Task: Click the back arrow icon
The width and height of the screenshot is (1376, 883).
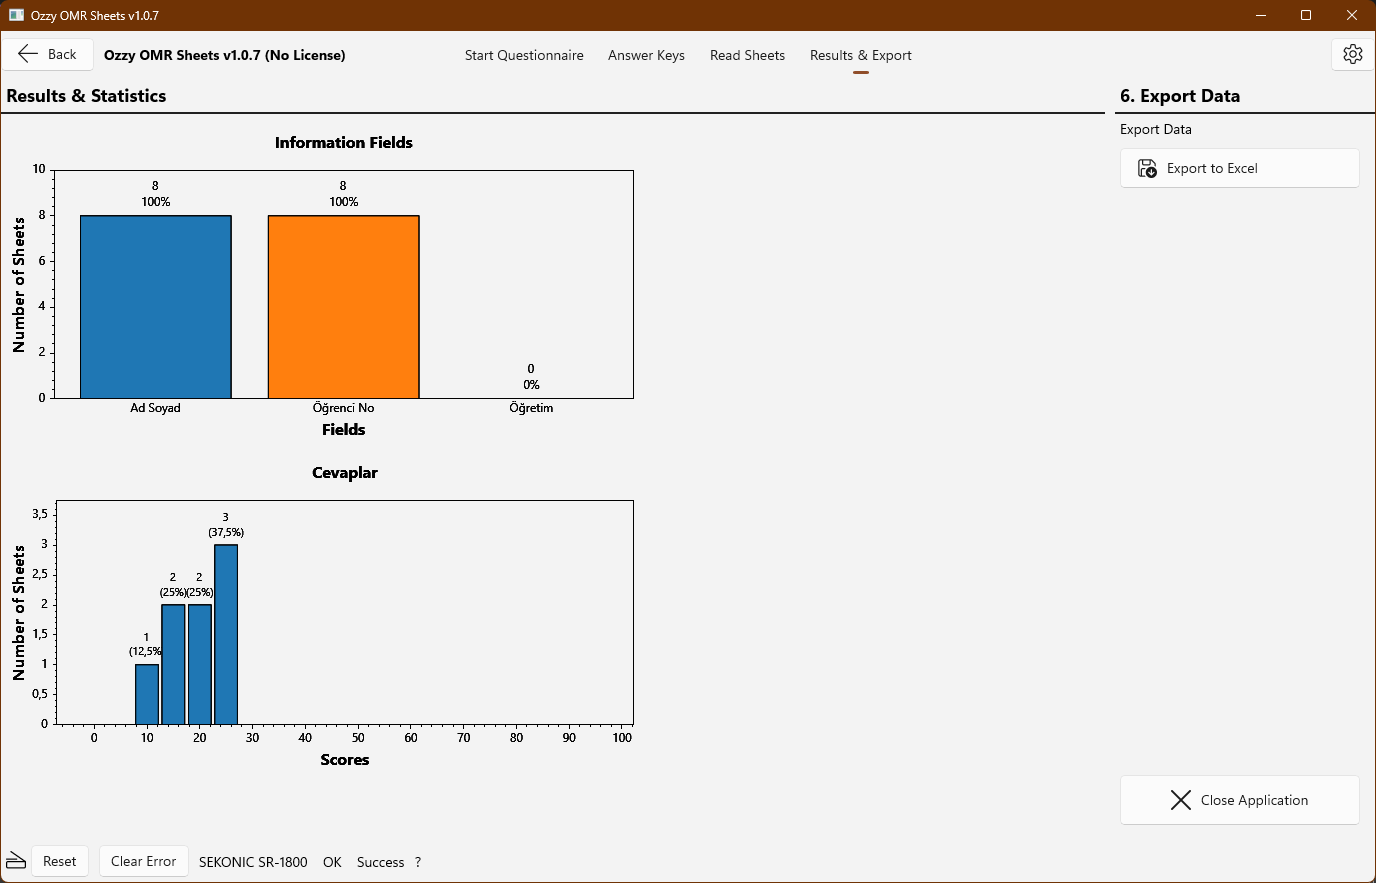Action: pos(26,54)
